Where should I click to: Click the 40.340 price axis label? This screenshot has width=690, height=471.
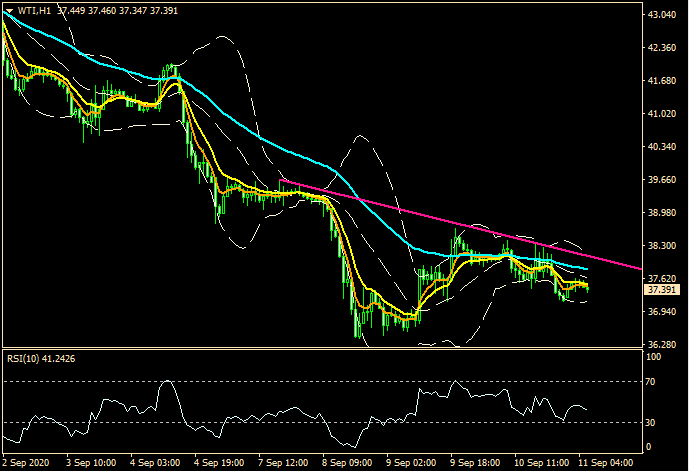click(x=661, y=147)
